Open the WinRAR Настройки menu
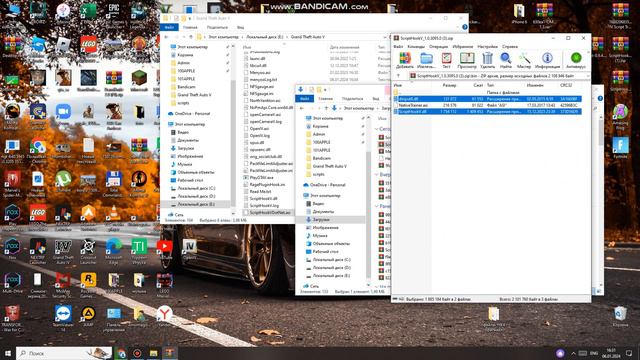 pos(487,47)
